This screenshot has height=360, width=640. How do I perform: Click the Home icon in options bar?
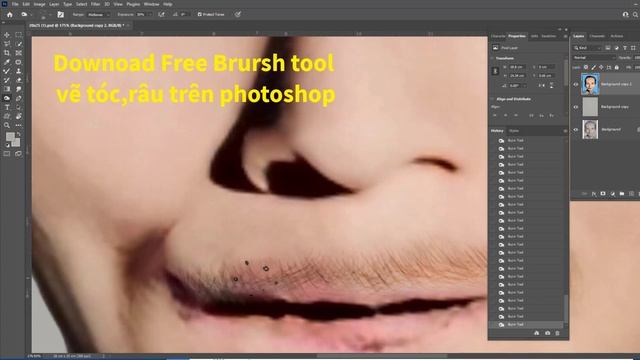[x=9, y=15]
